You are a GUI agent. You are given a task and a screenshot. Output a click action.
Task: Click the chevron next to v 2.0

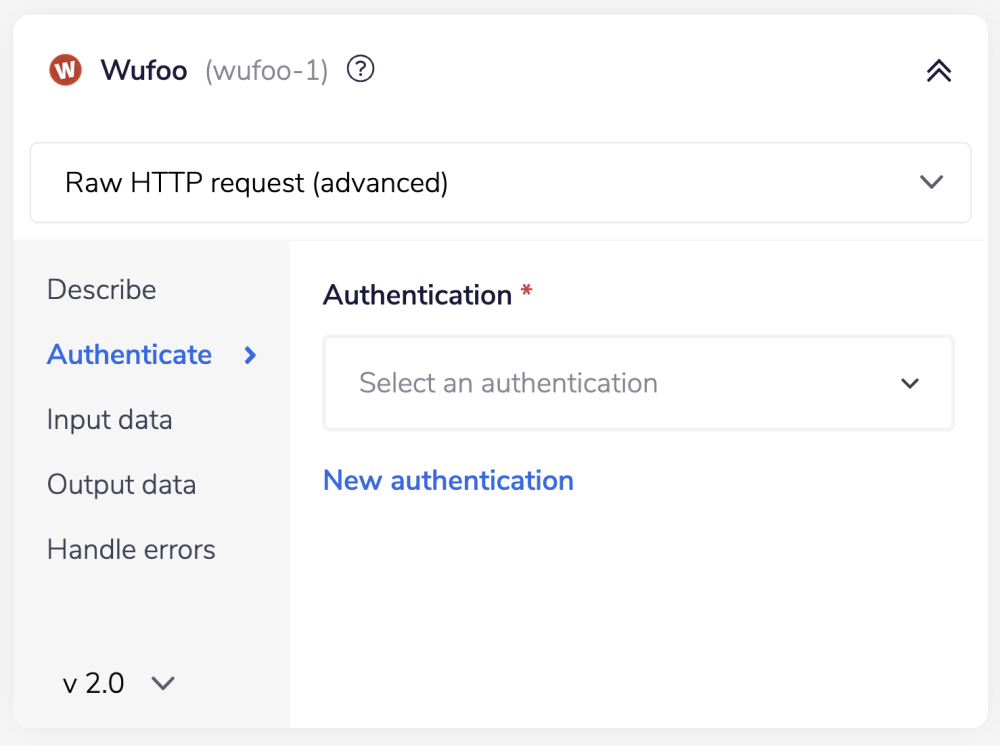pos(163,683)
